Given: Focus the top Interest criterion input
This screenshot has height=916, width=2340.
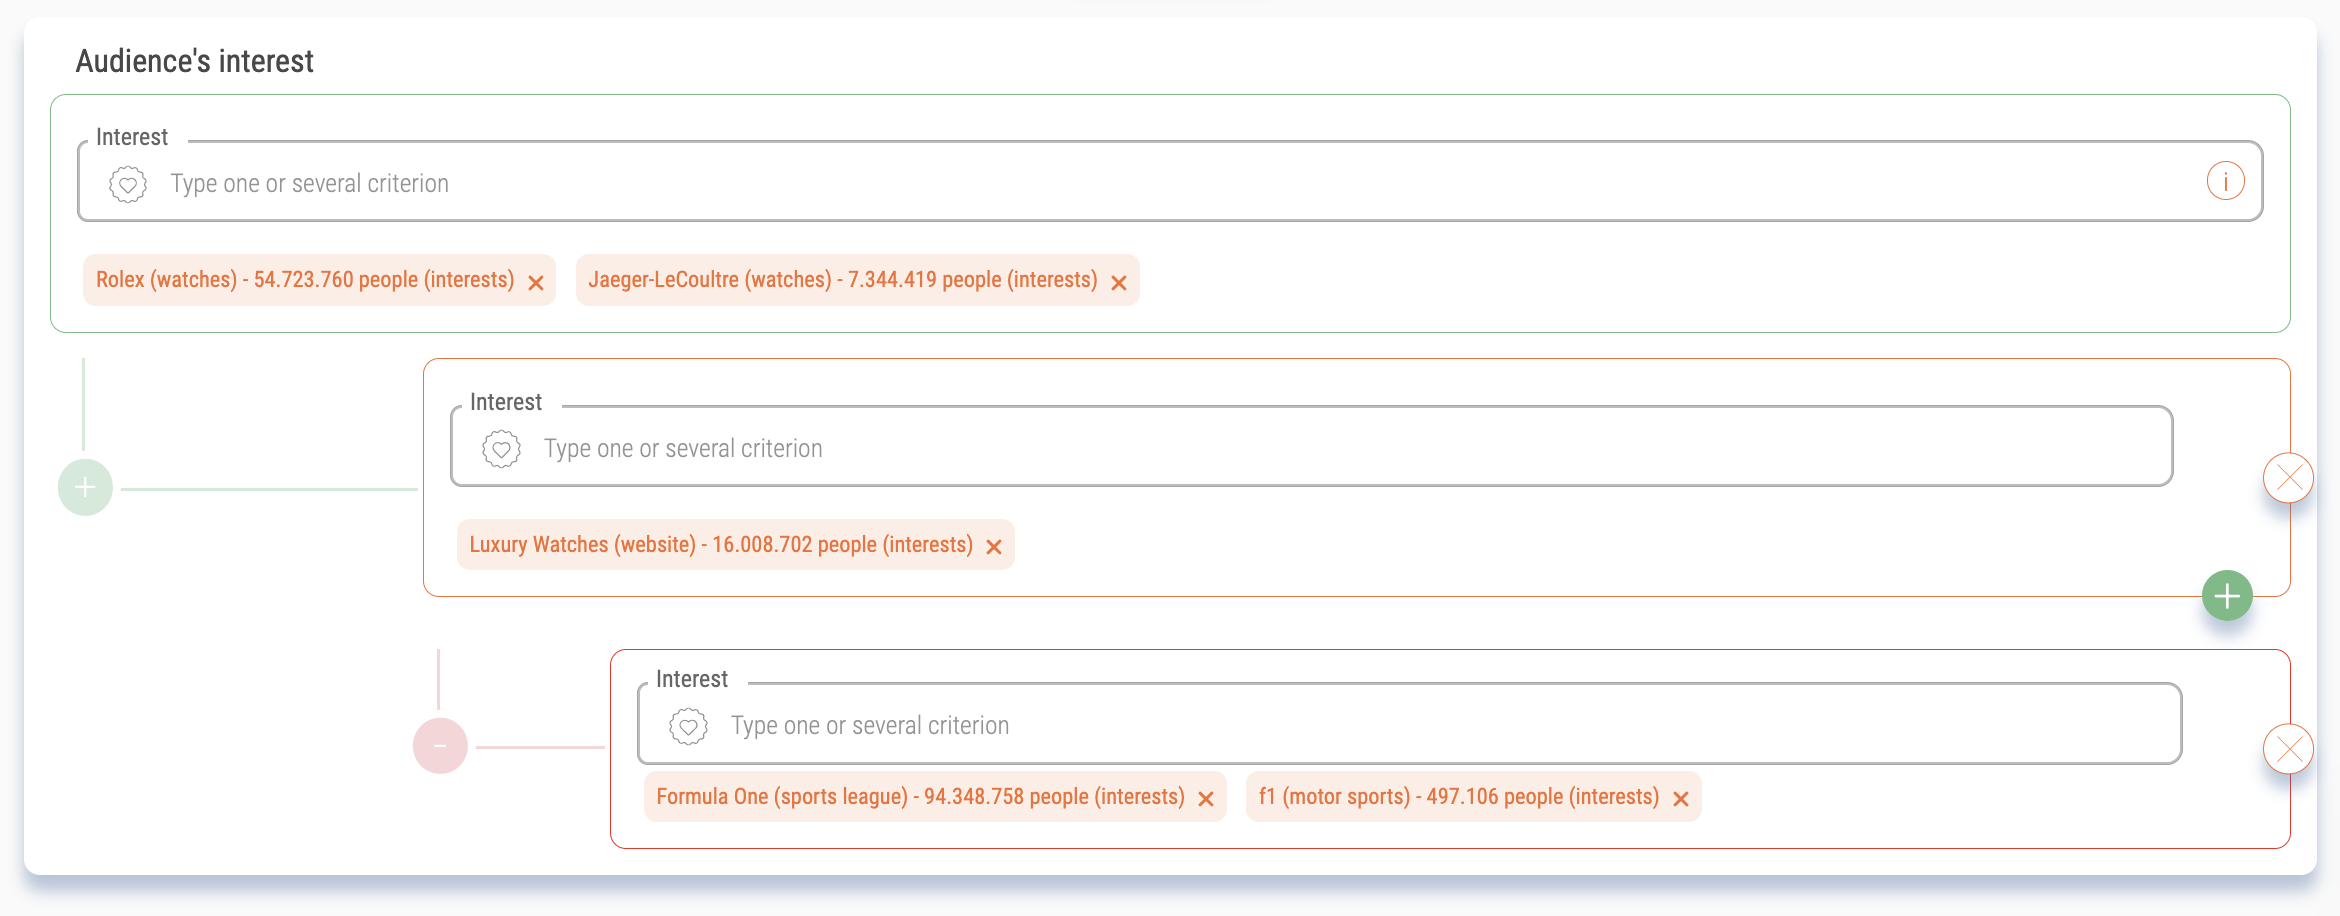Looking at the screenshot, I should pyautogui.click(x=1170, y=182).
